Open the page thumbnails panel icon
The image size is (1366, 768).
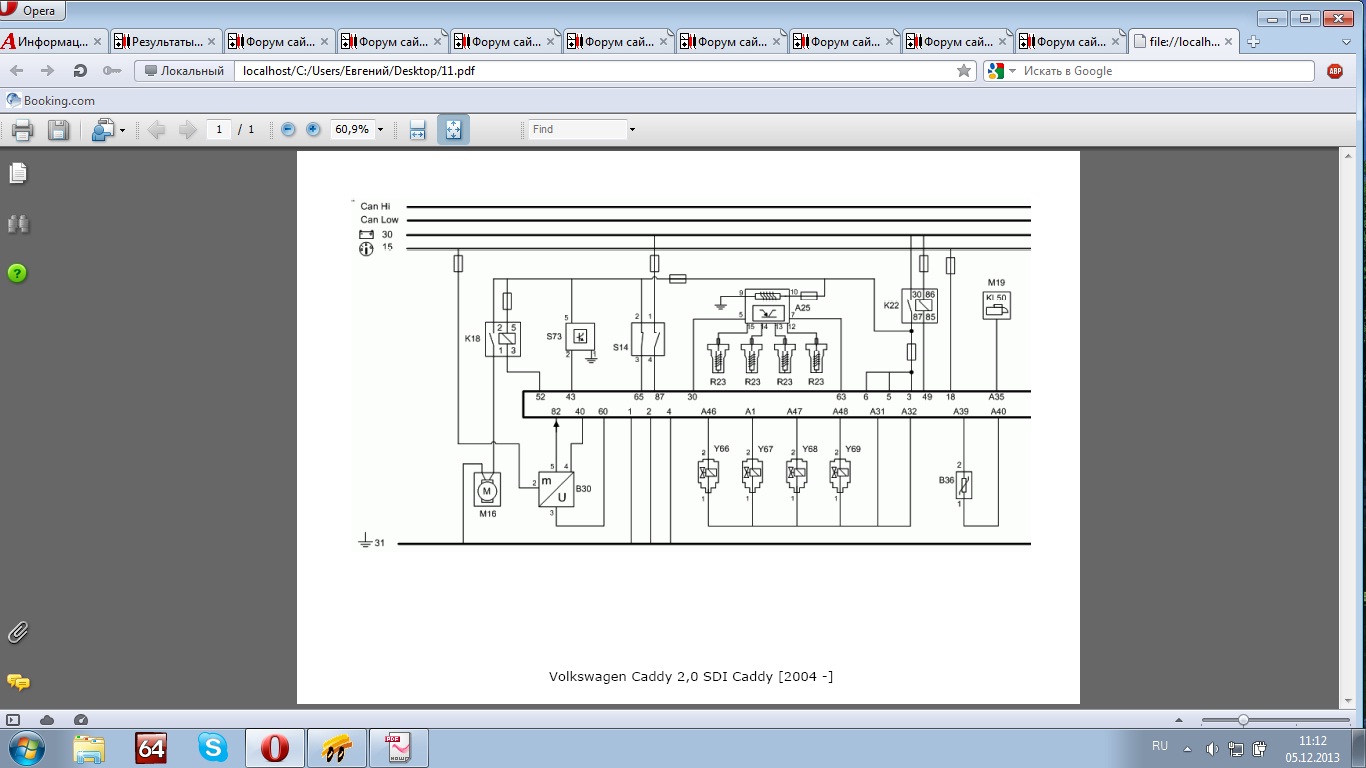(18, 174)
